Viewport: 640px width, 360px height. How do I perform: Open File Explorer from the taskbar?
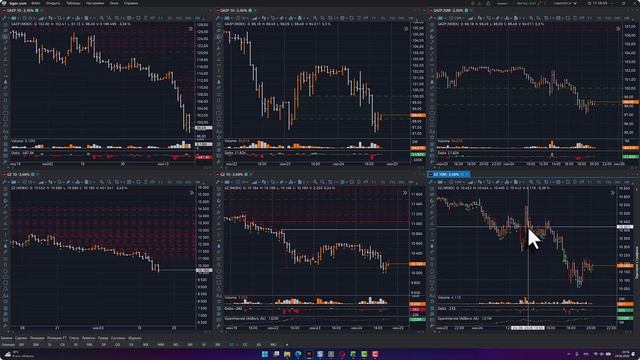point(287,354)
